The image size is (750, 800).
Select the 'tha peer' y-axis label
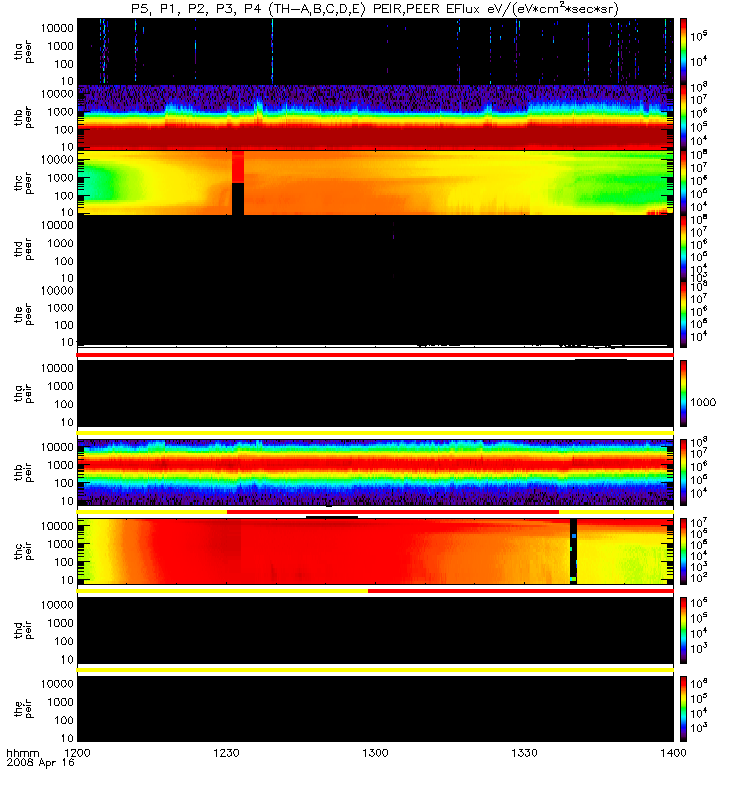click(x=23, y=52)
